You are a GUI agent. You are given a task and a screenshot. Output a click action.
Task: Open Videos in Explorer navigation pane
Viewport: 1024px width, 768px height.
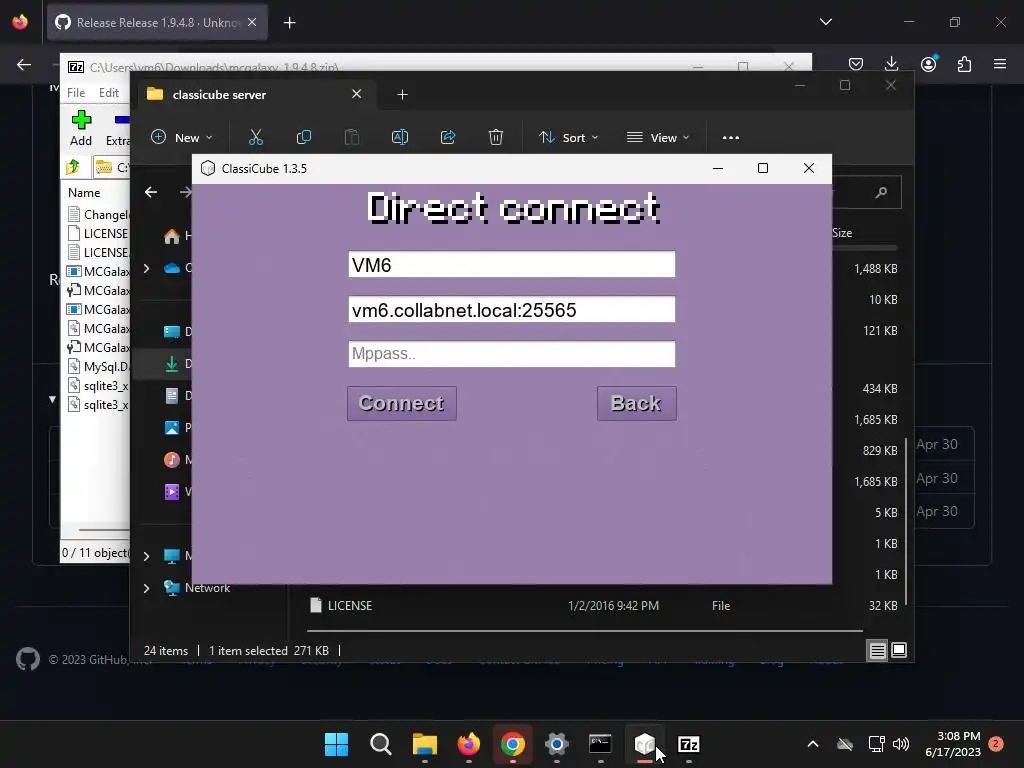coord(177,492)
